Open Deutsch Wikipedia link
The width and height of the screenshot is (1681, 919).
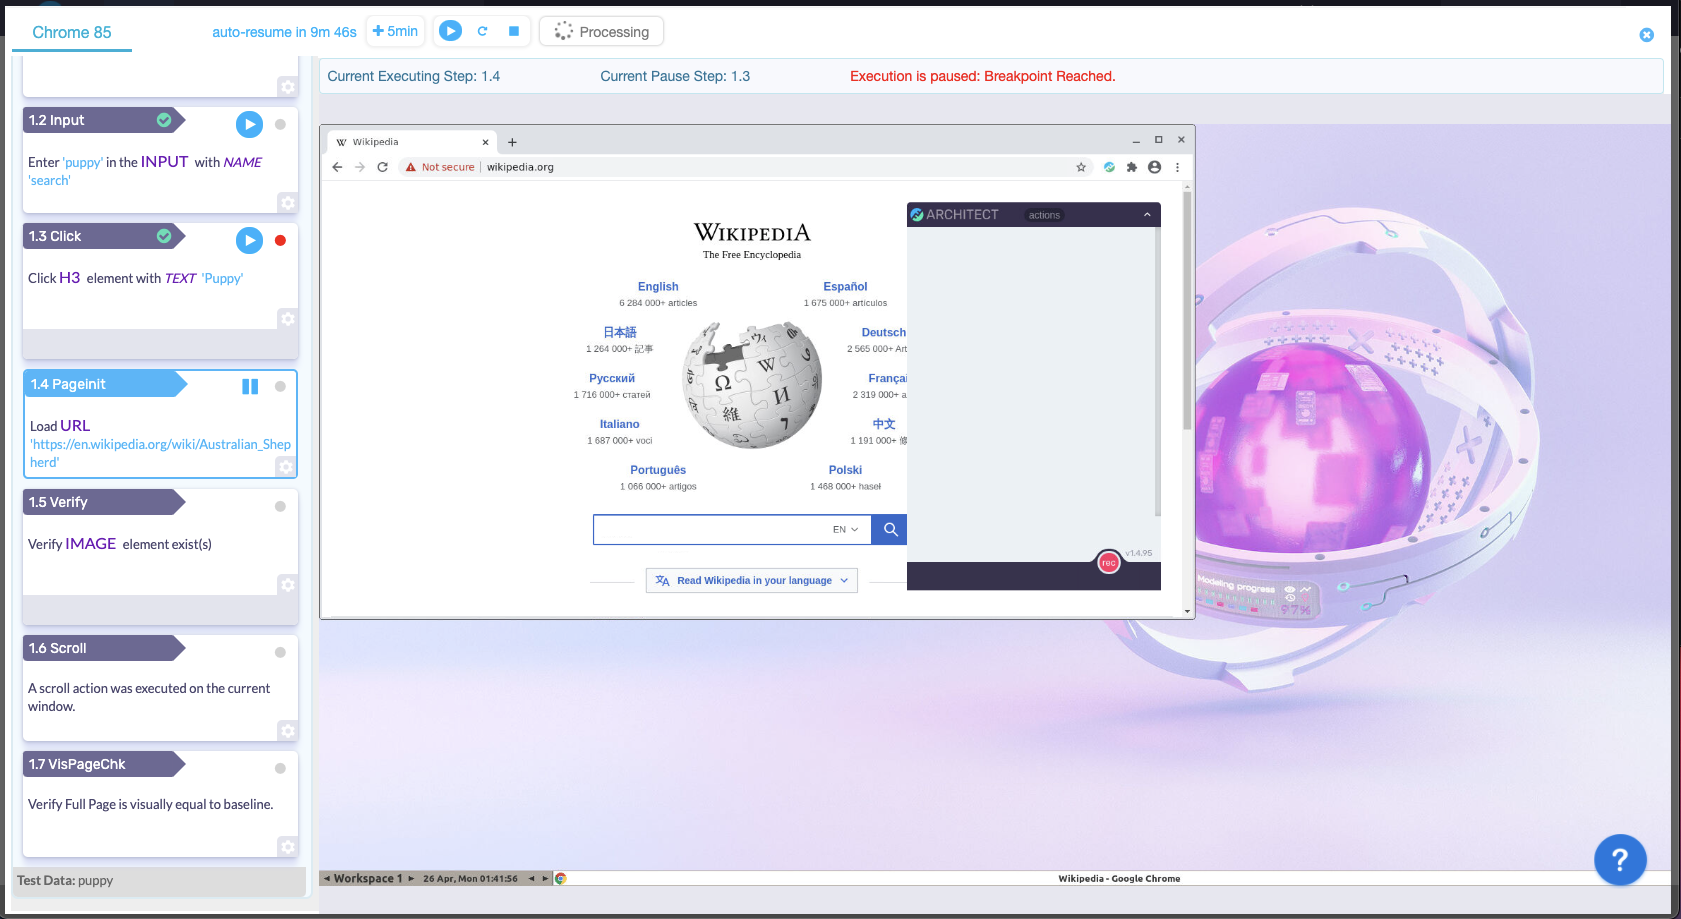pos(884,332)
